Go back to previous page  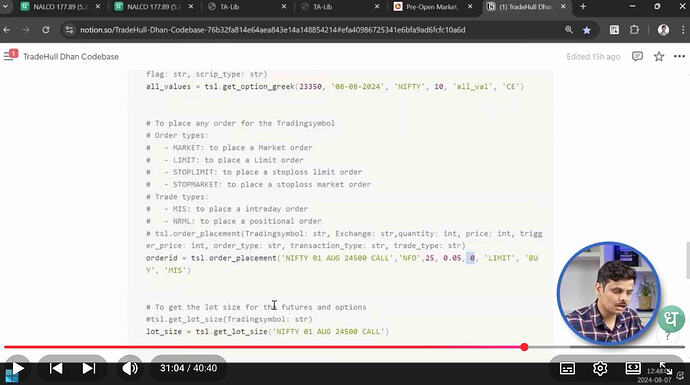click(x=7, y=30)
